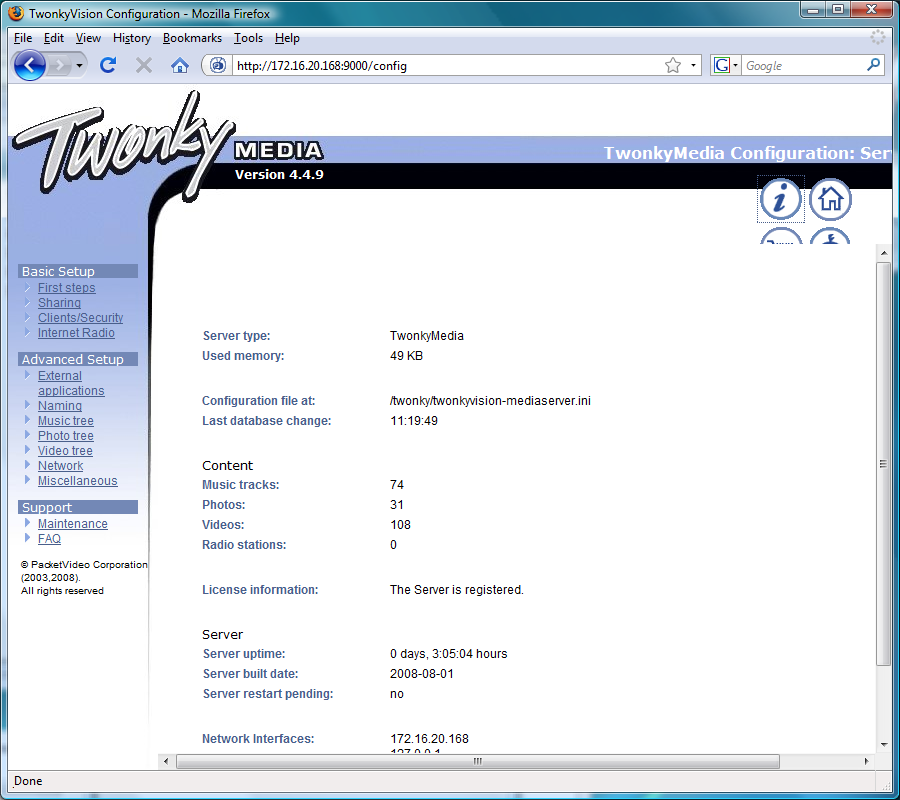Screen dimensions: 900x800
Task: Click the Videos count 108
Action: pos(400,525)
